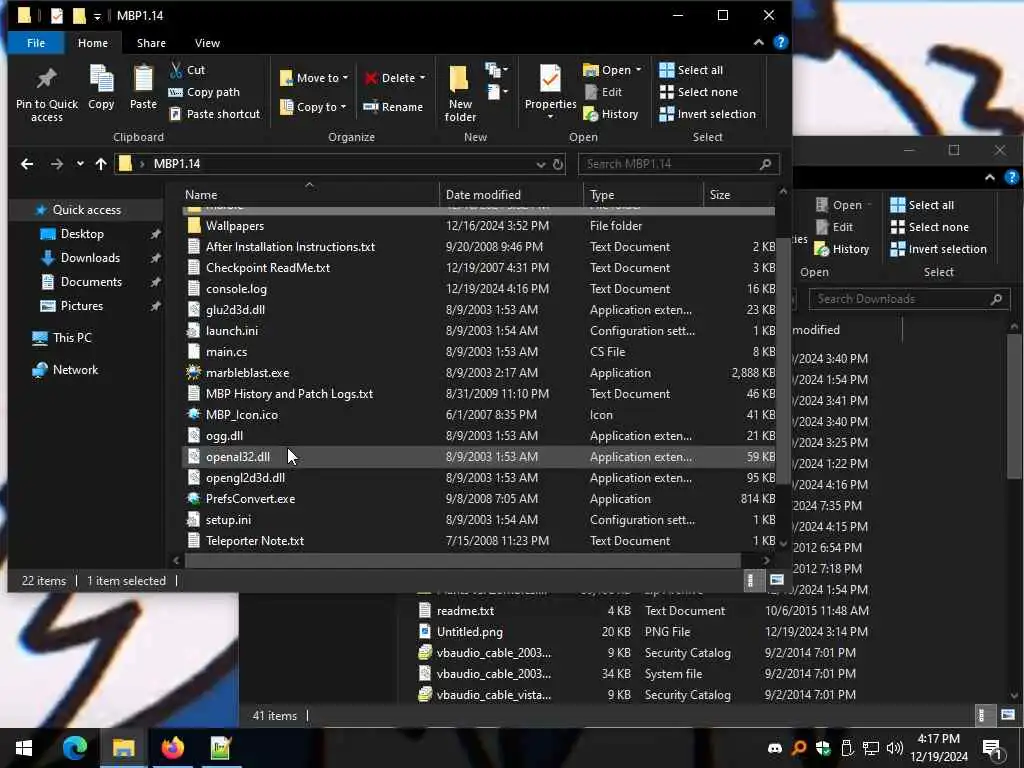This screenshot has height=768, width=1024.
Task: Click the Windows Start button
Action: 24,748
